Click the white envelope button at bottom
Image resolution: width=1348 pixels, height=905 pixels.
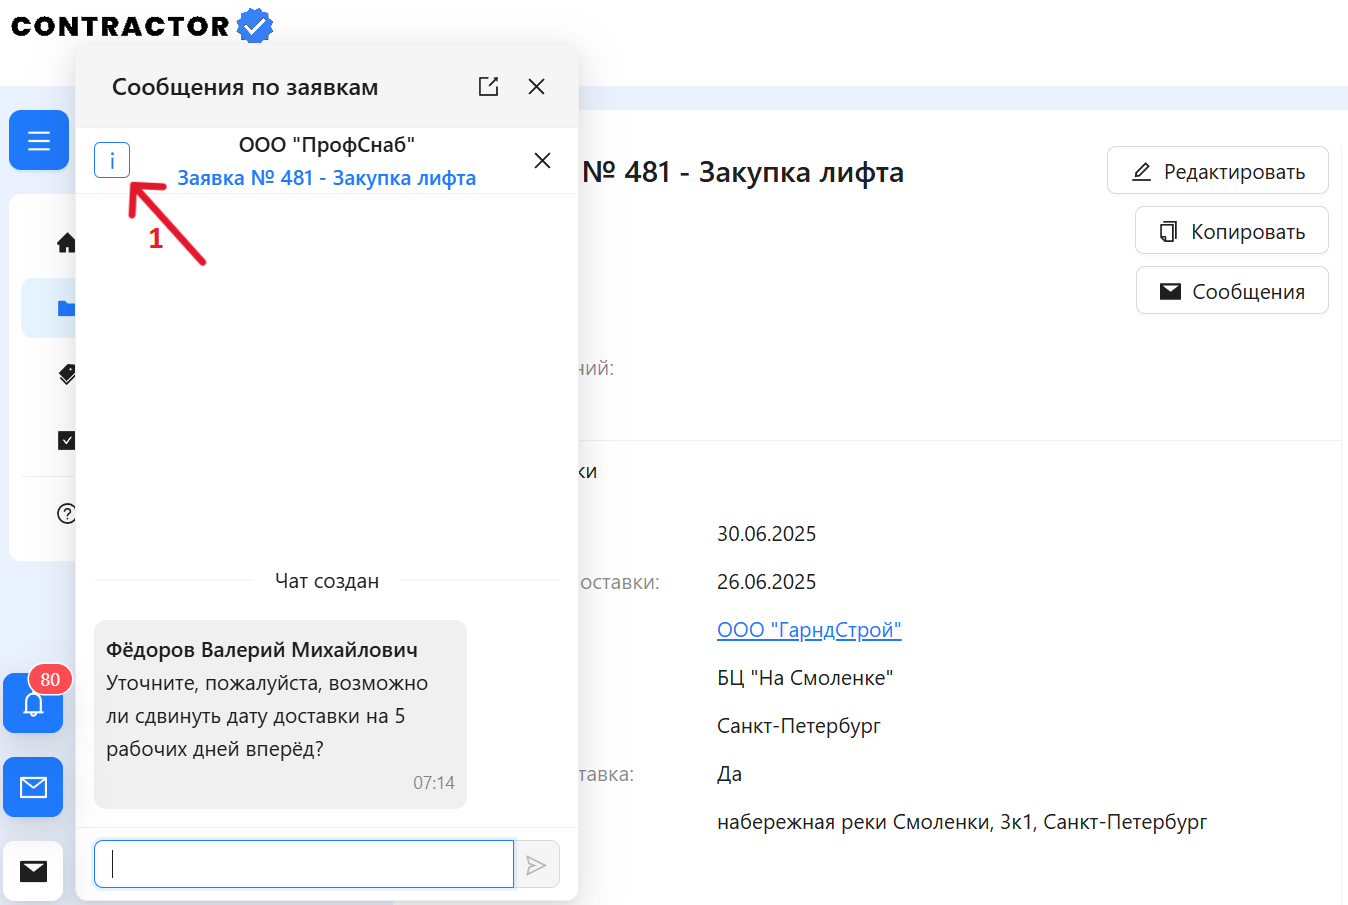tap(33, 871)
